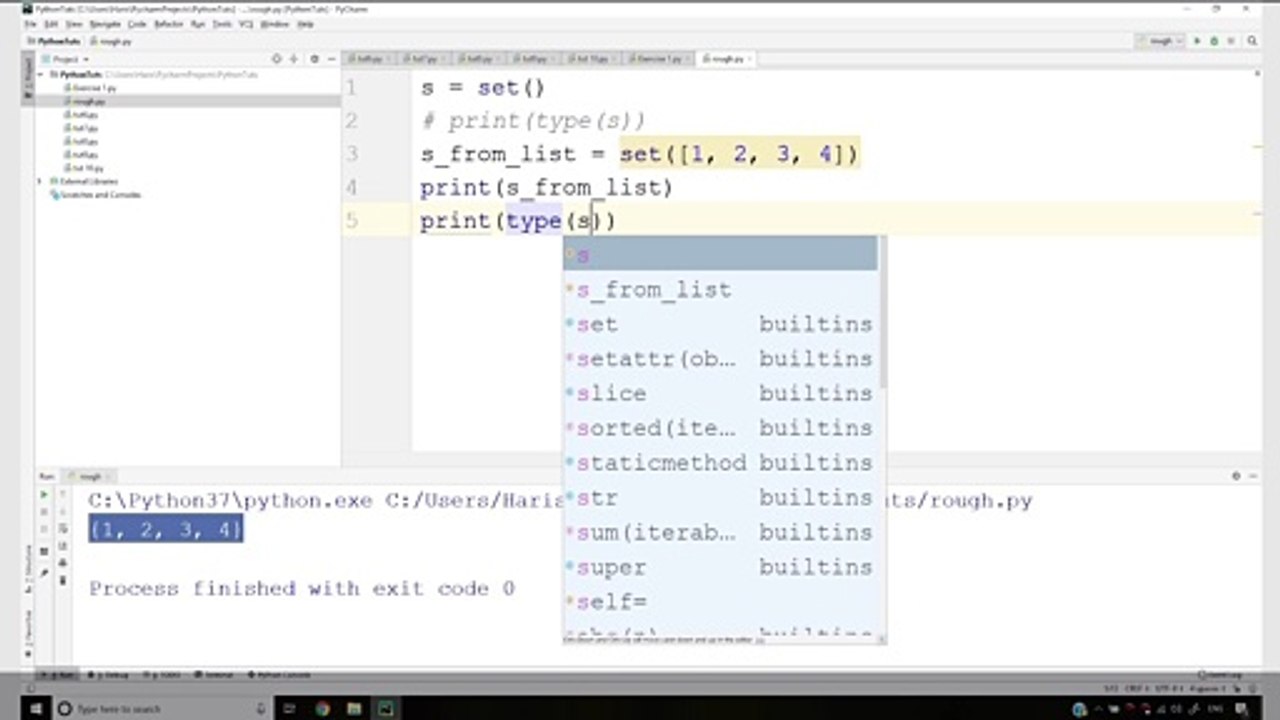Choose 's' from the autocomplete list

tap(720, 254)
